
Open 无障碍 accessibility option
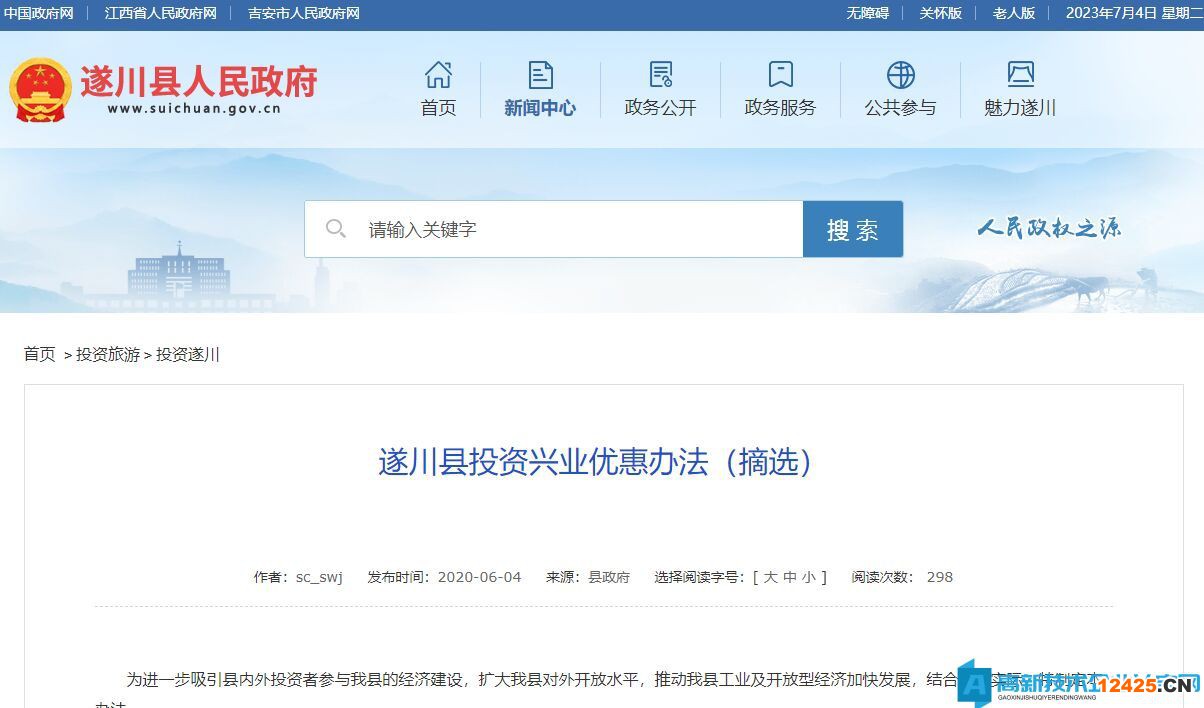(866, 13)
